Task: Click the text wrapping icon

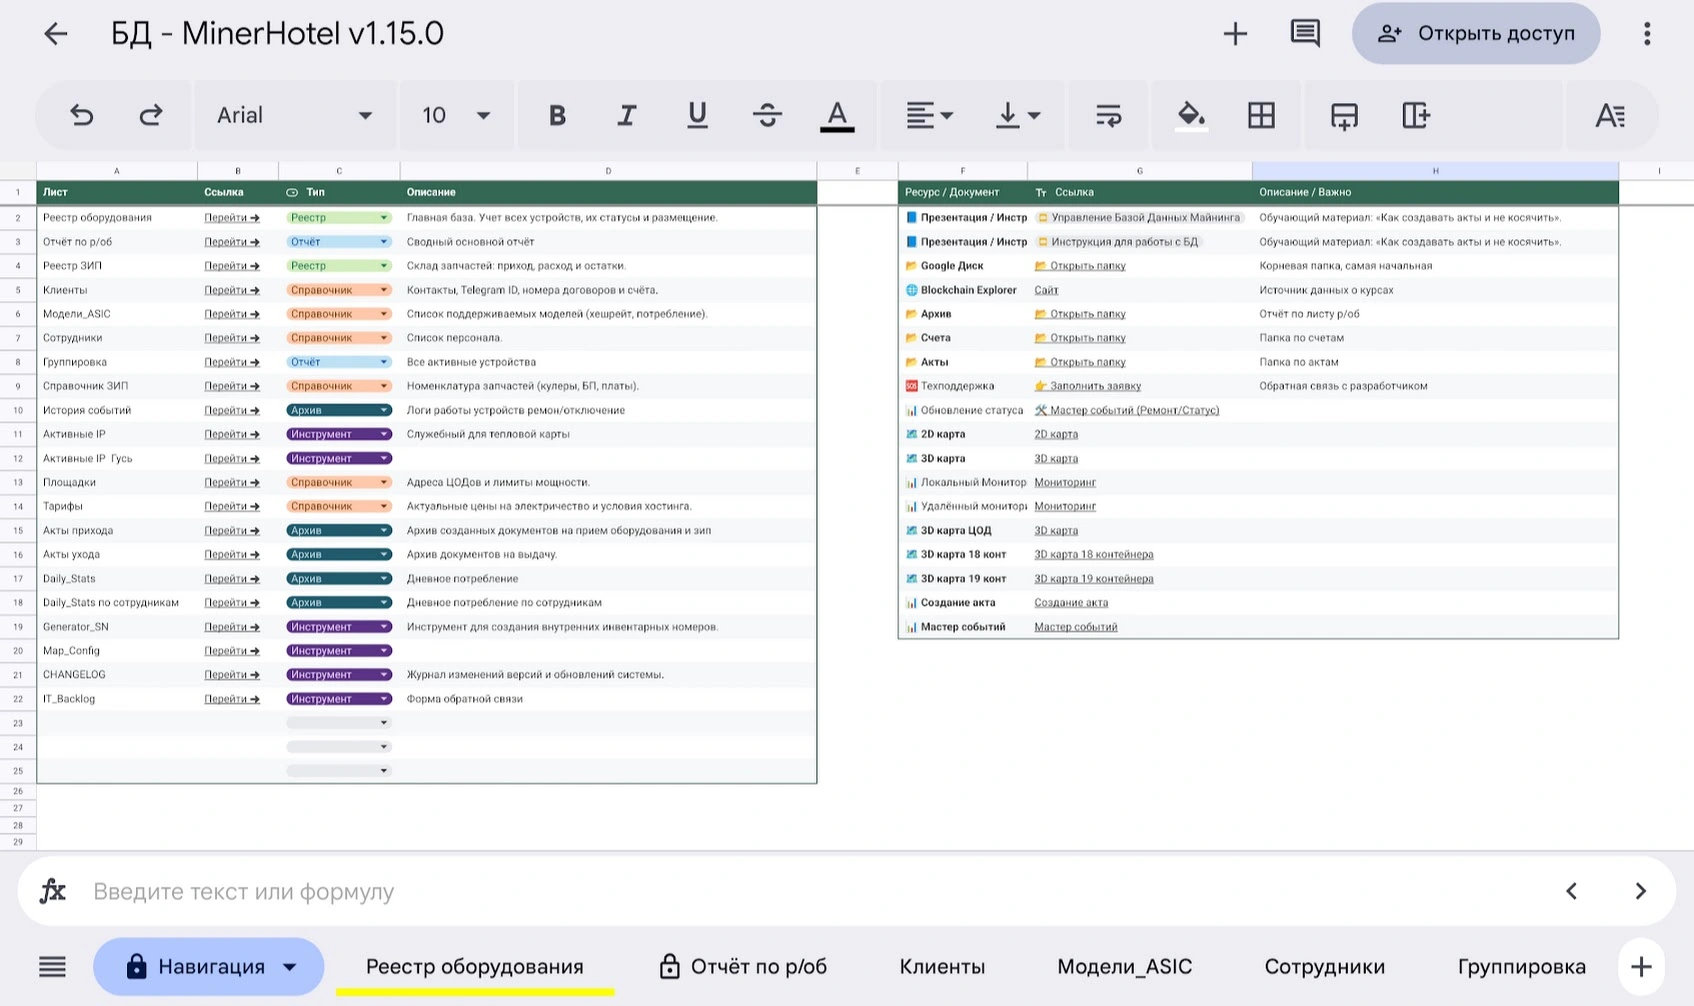Action: coord(1108,116)
